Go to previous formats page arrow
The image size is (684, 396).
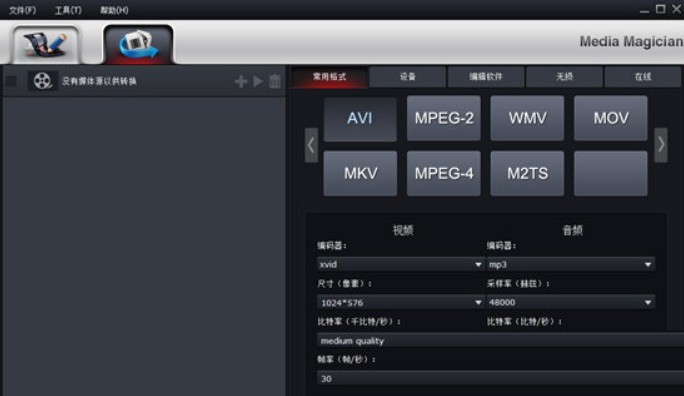pos(311,145)
